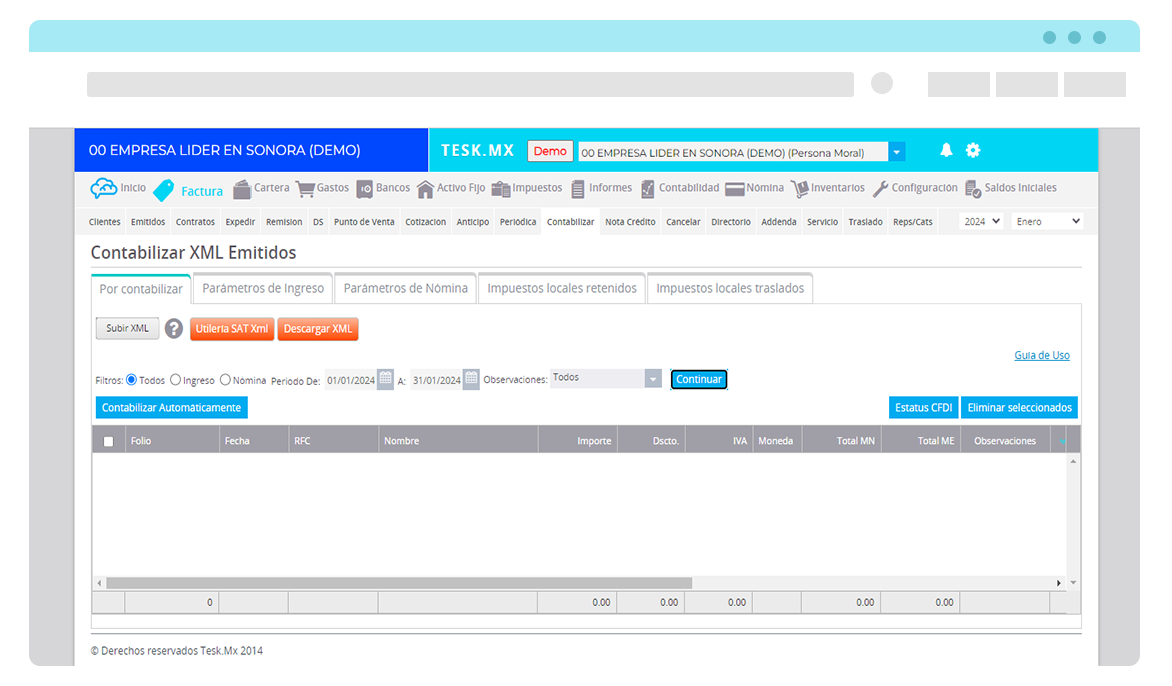Open the Guia de Uso link
This screenshot has height=686, width=1172.
[1042, 355]
